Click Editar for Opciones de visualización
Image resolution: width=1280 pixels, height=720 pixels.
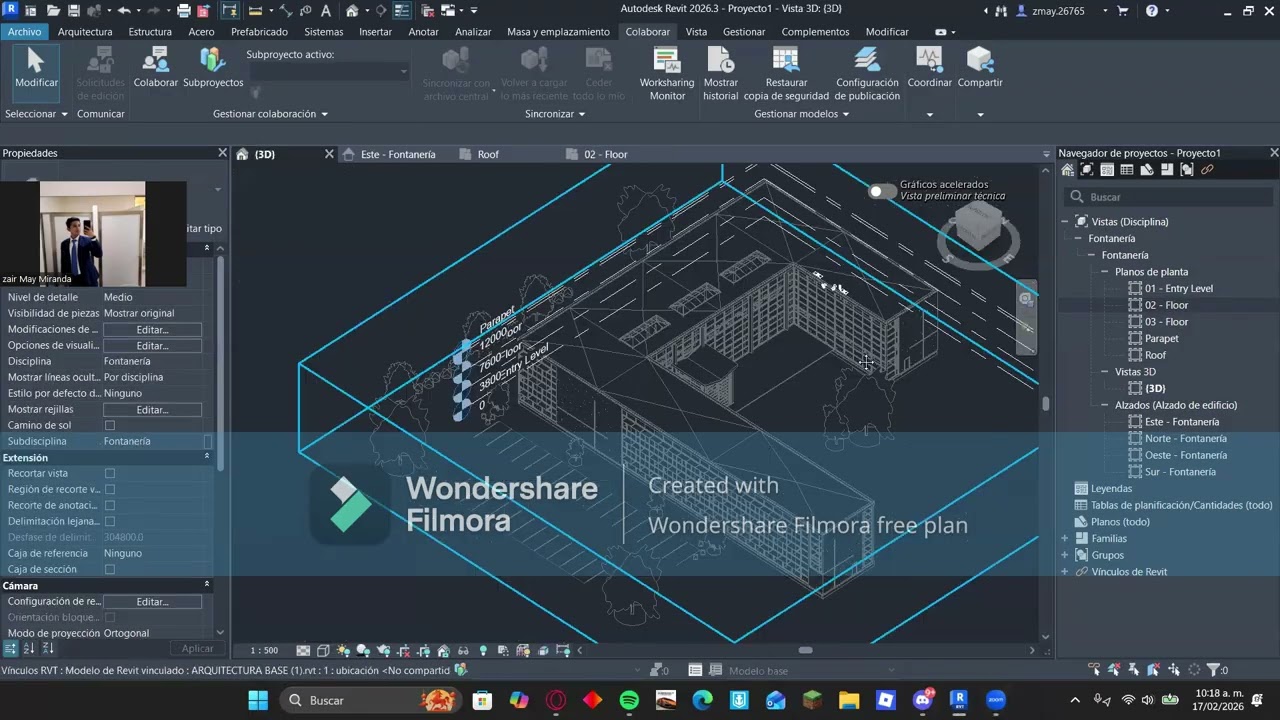152,345
